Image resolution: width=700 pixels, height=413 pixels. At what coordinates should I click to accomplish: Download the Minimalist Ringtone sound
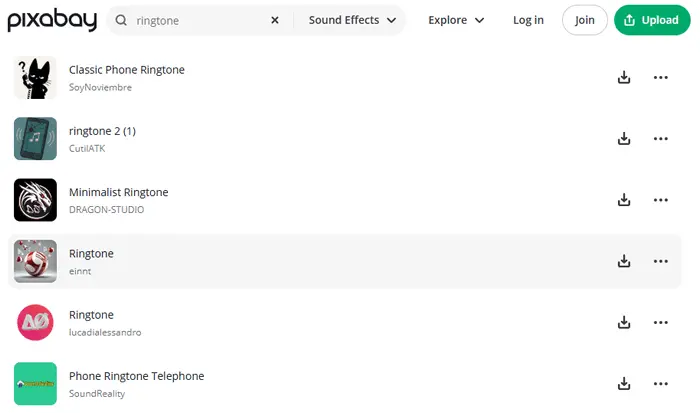624,200
